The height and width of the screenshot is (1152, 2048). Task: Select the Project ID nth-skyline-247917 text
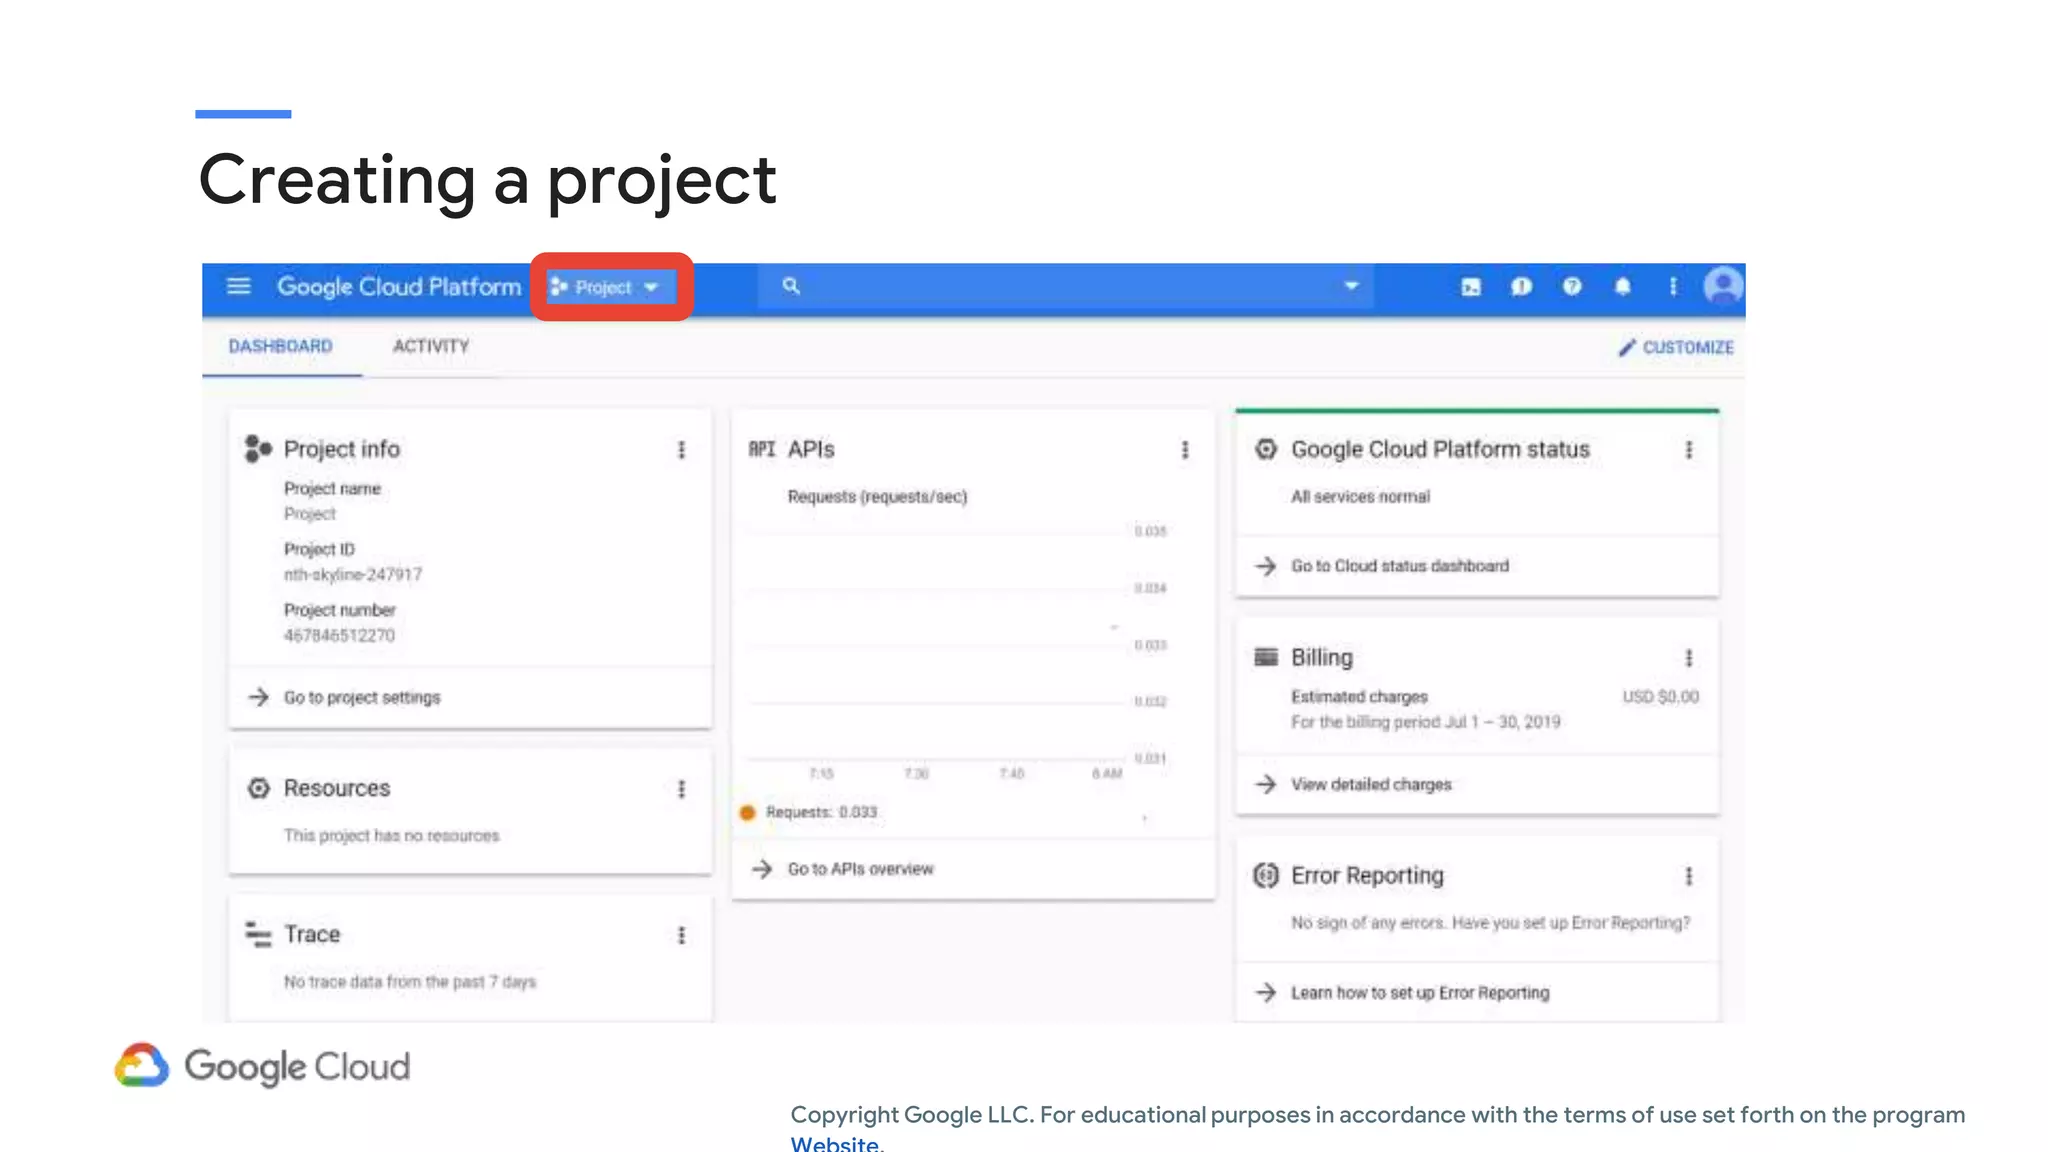(x=353, y=575)
